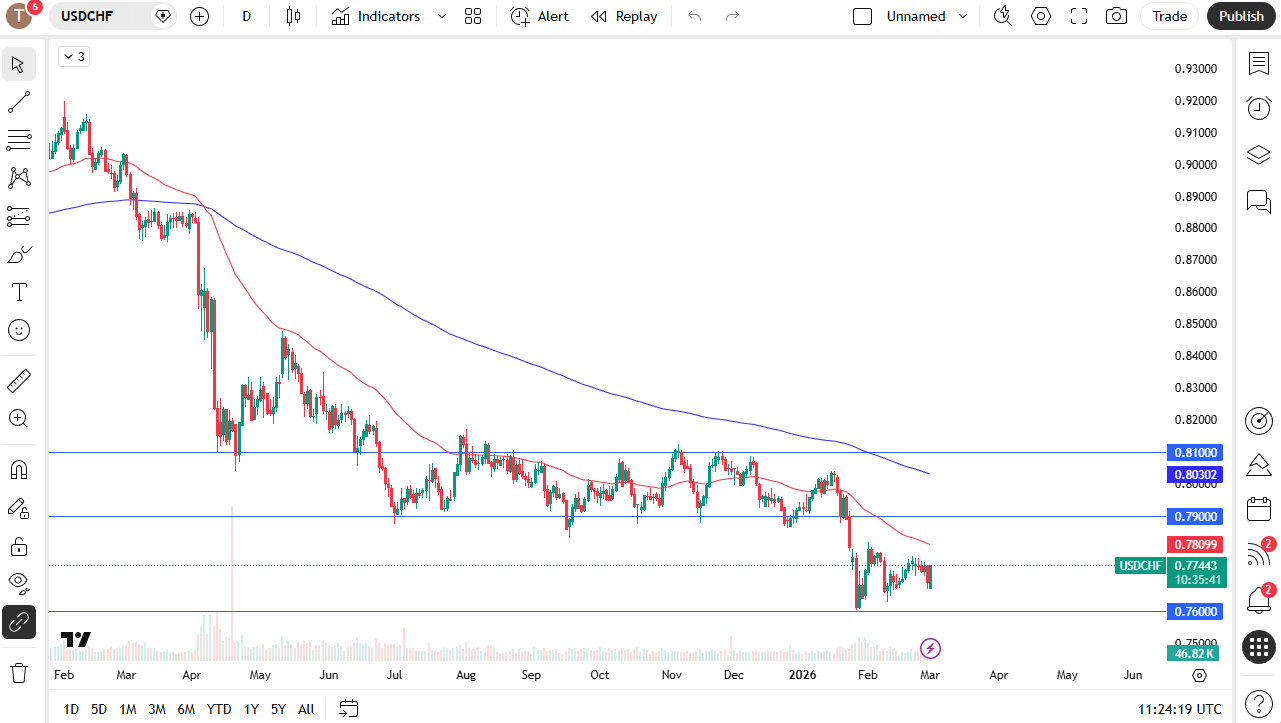Toggle hide all drawings eye icon
Image resolution: width=1281 pixels, height=723 pixels.
tap(18, 584)
